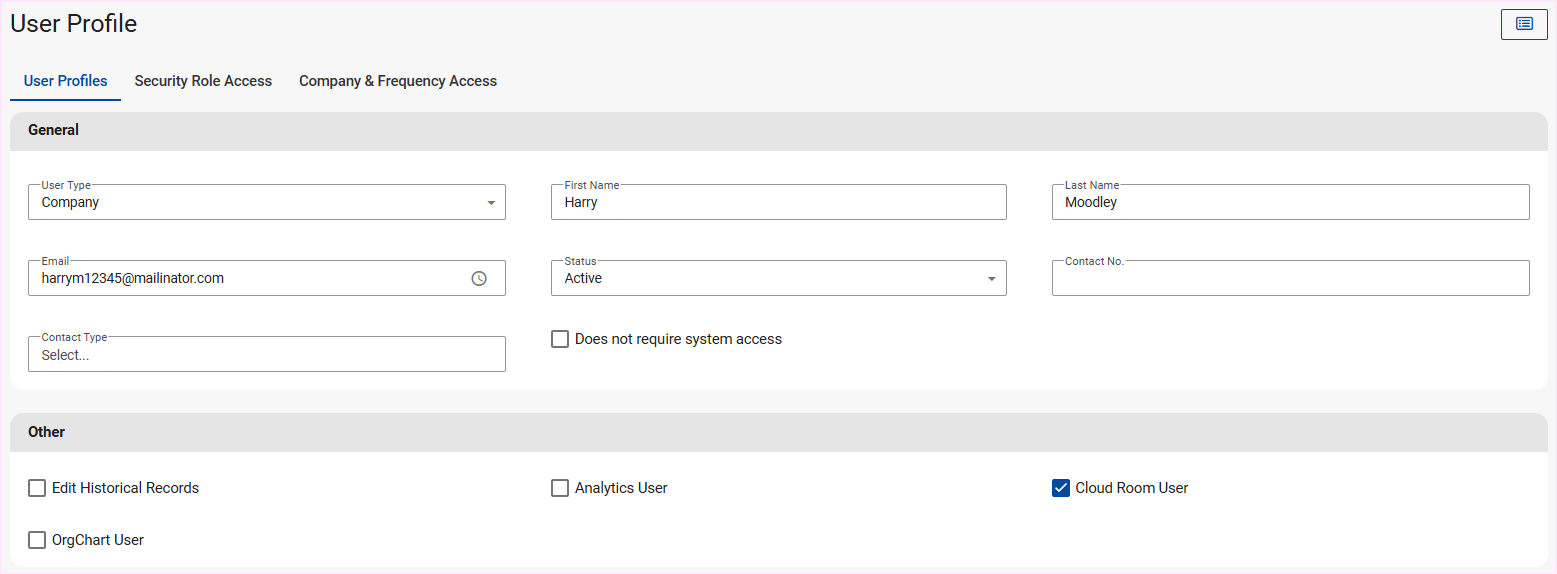The image size is (1557, 574).
Task: Tick the Analytics User checkbox
Action: (560, 488)
